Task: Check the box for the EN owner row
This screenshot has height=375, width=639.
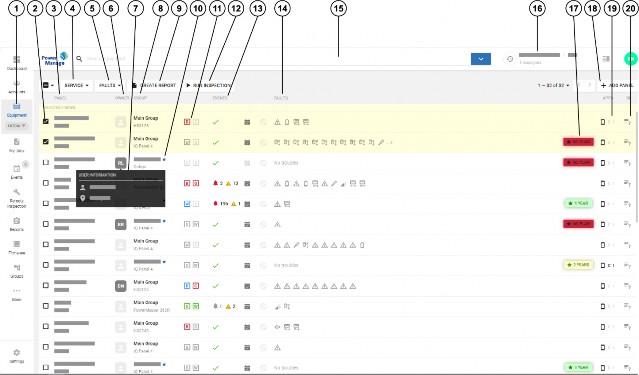Action: click(x=46, y=285)
